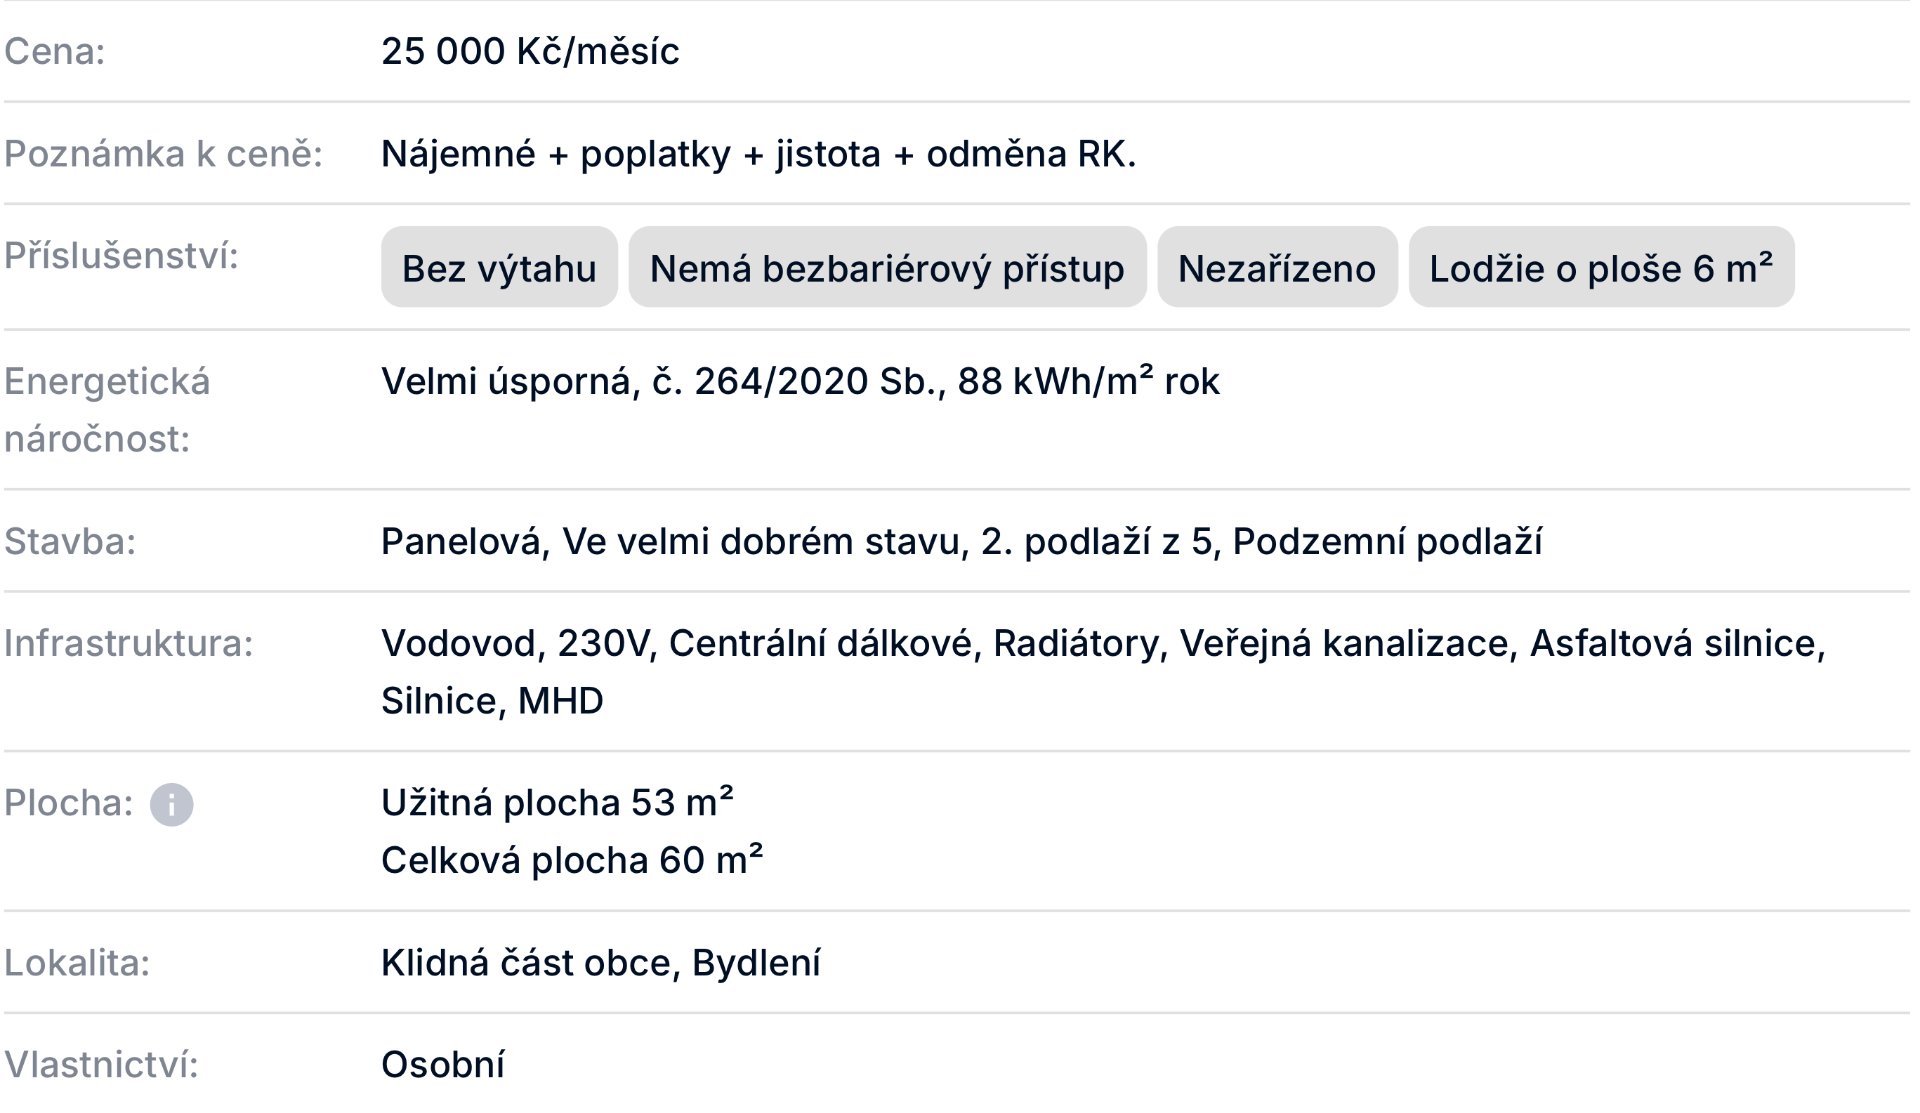
Task: Click the building description starting with "Panelová"
Action: (x=961, y=542)
